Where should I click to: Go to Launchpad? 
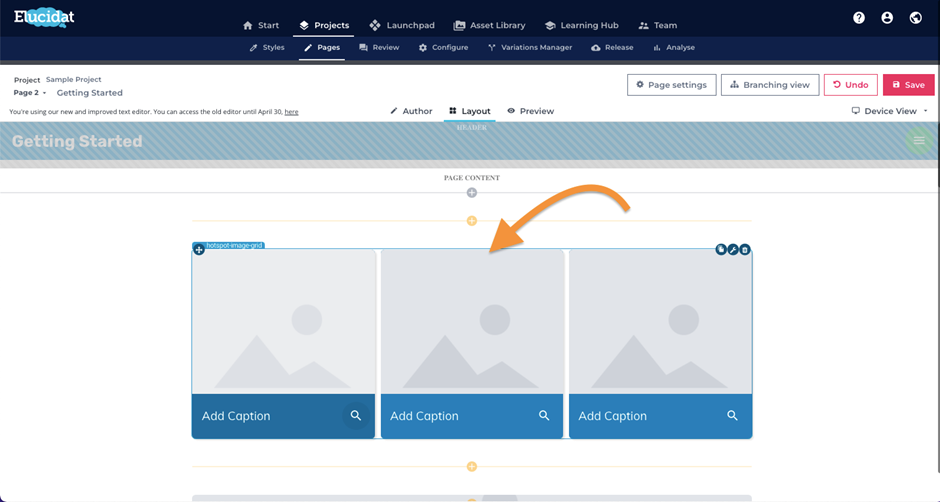(402, 25)
